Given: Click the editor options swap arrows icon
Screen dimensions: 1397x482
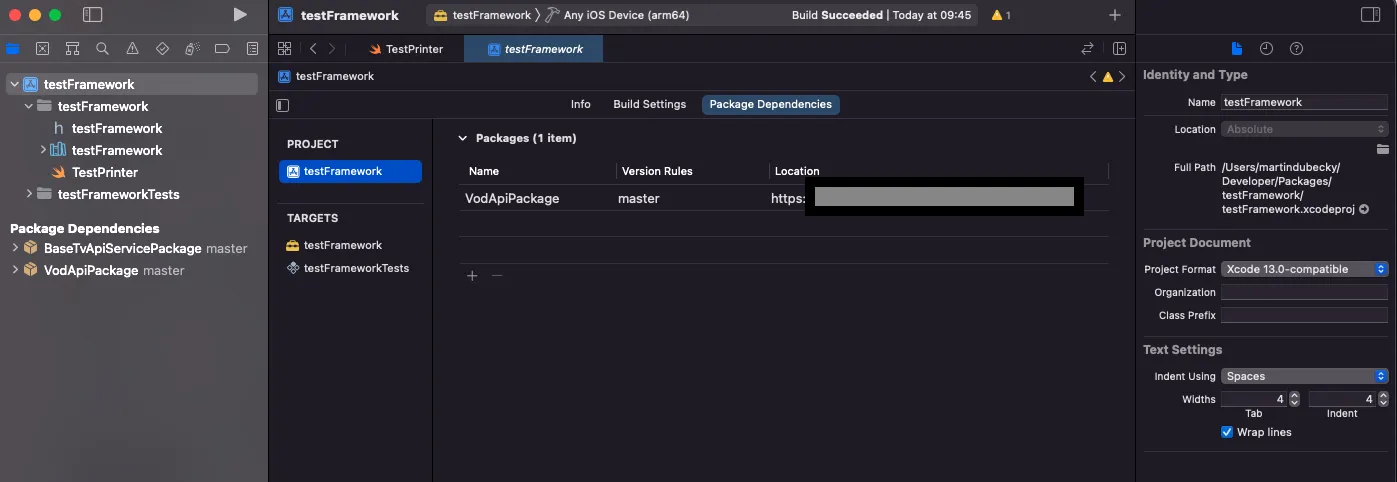Looking at the screenshot, I should point(1087,48).
